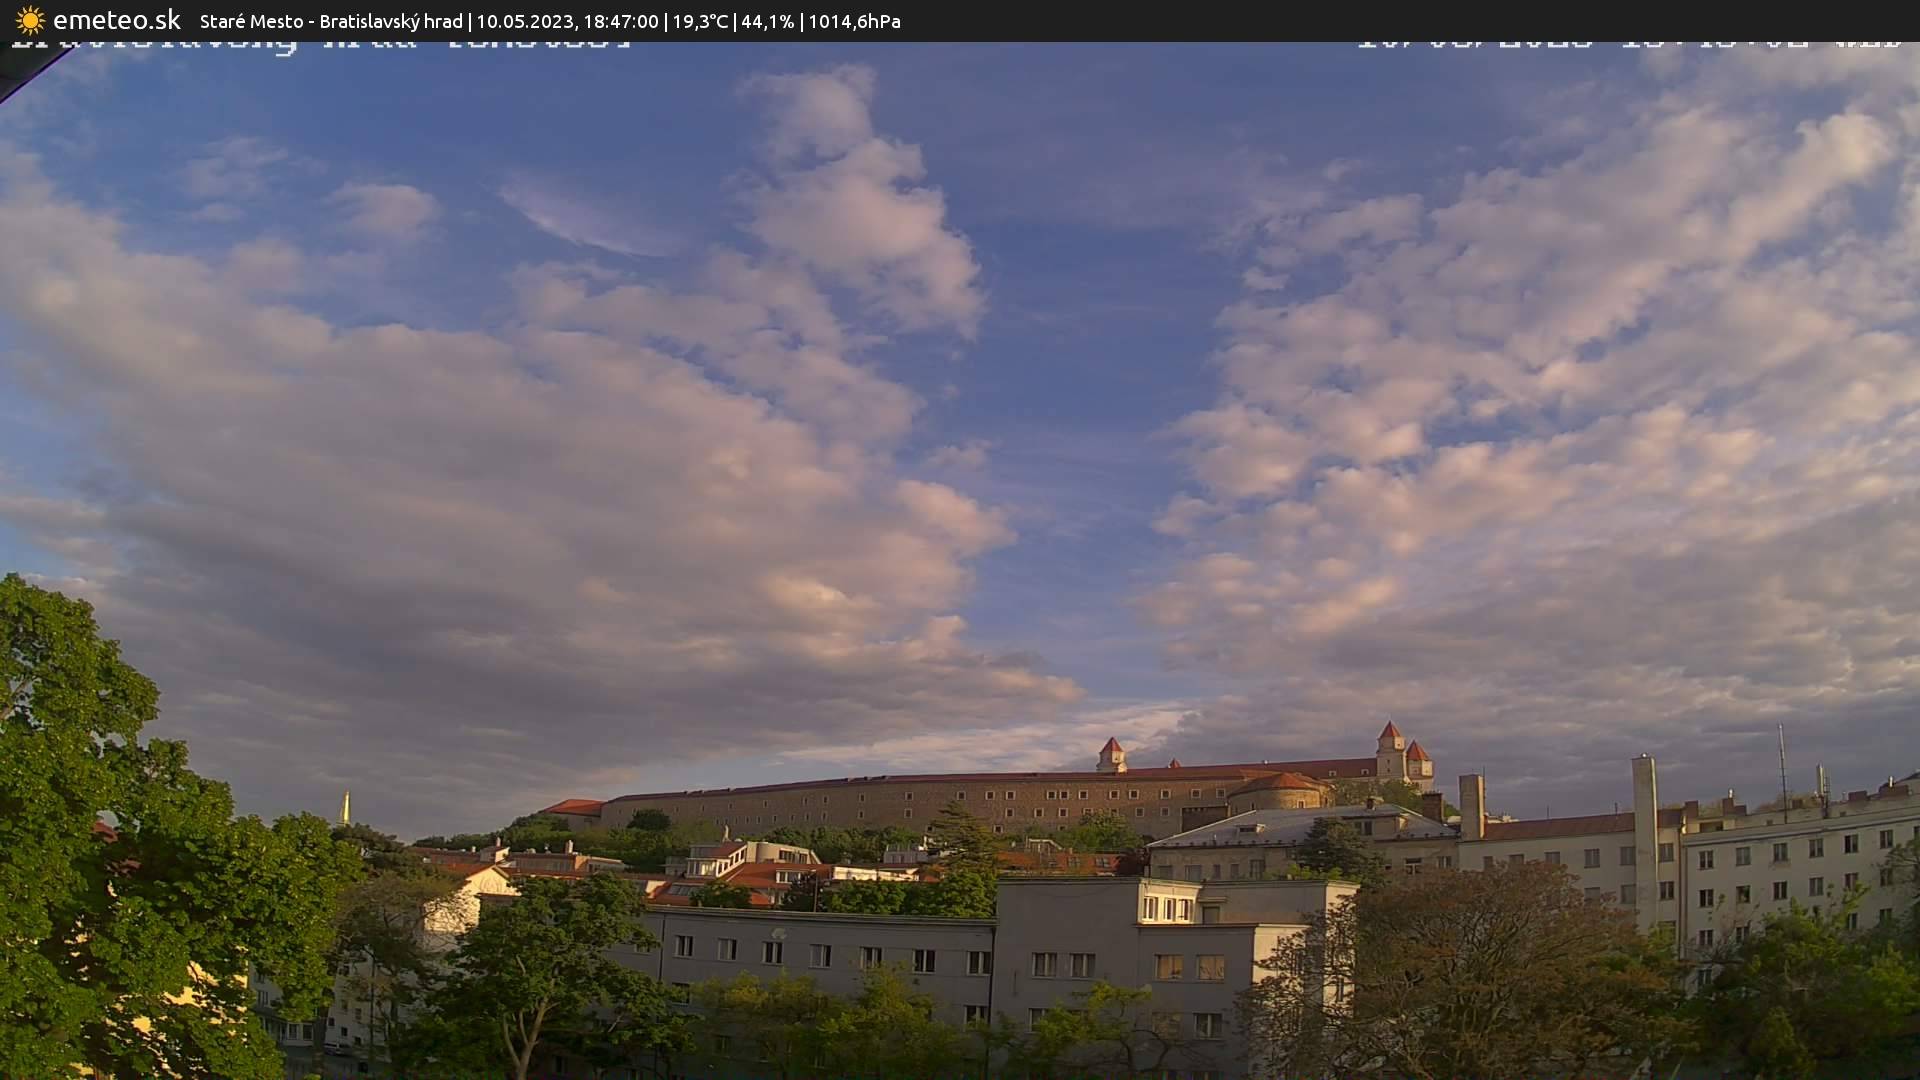Click the webcam image to enlarge it
Image resolution: width=1920 pixels, height=1080 pixels.
[x=960, y=560]
